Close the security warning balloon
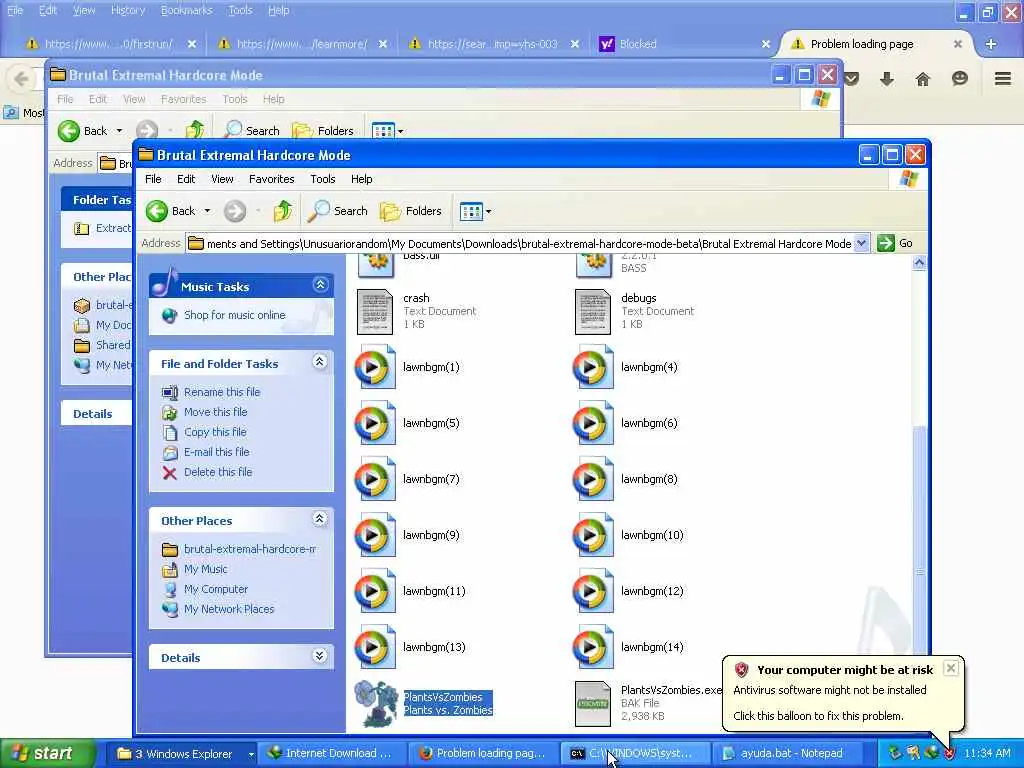The width and height of the screenshot is (1024, 768). [x=951, y=668]
